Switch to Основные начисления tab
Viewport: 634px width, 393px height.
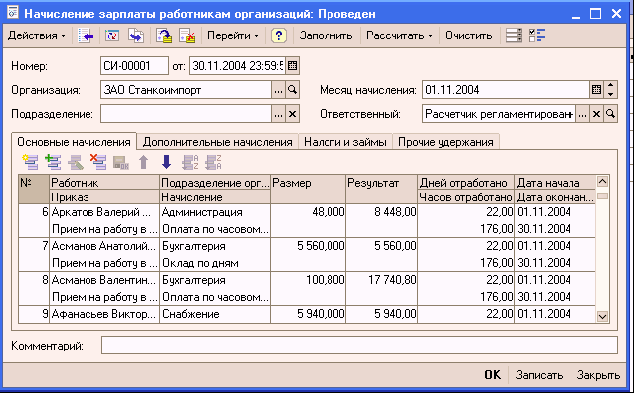[x=74, y=142]
